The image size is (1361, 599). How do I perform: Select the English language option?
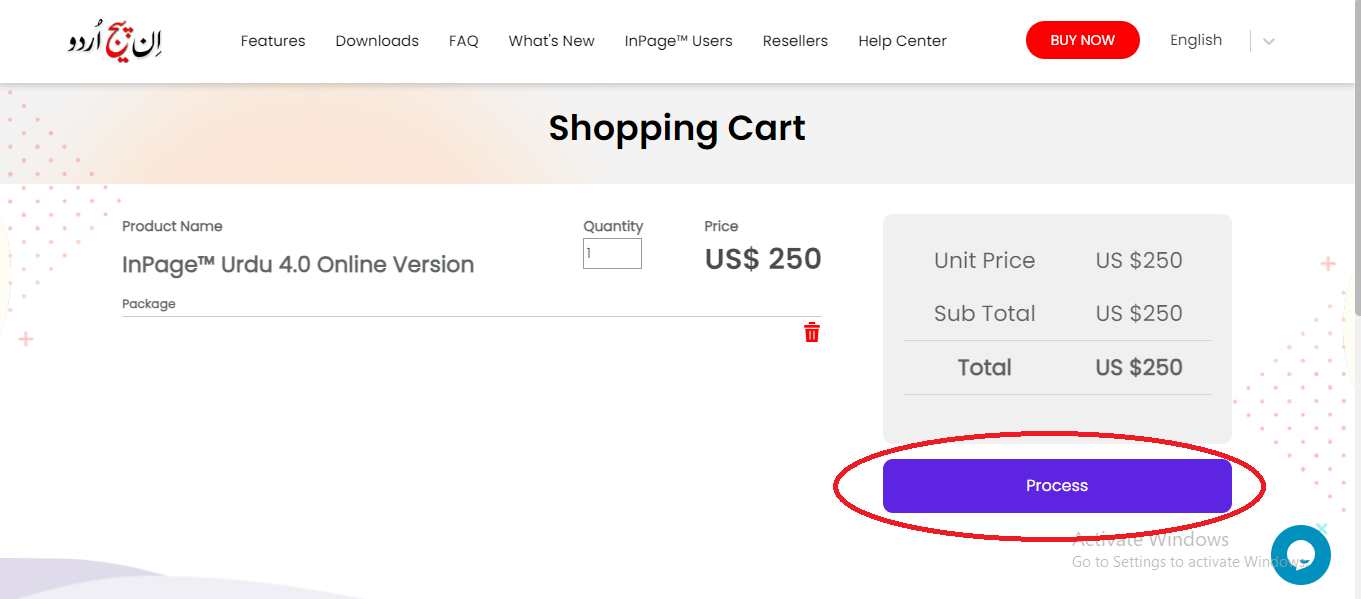pos(1196,41)
